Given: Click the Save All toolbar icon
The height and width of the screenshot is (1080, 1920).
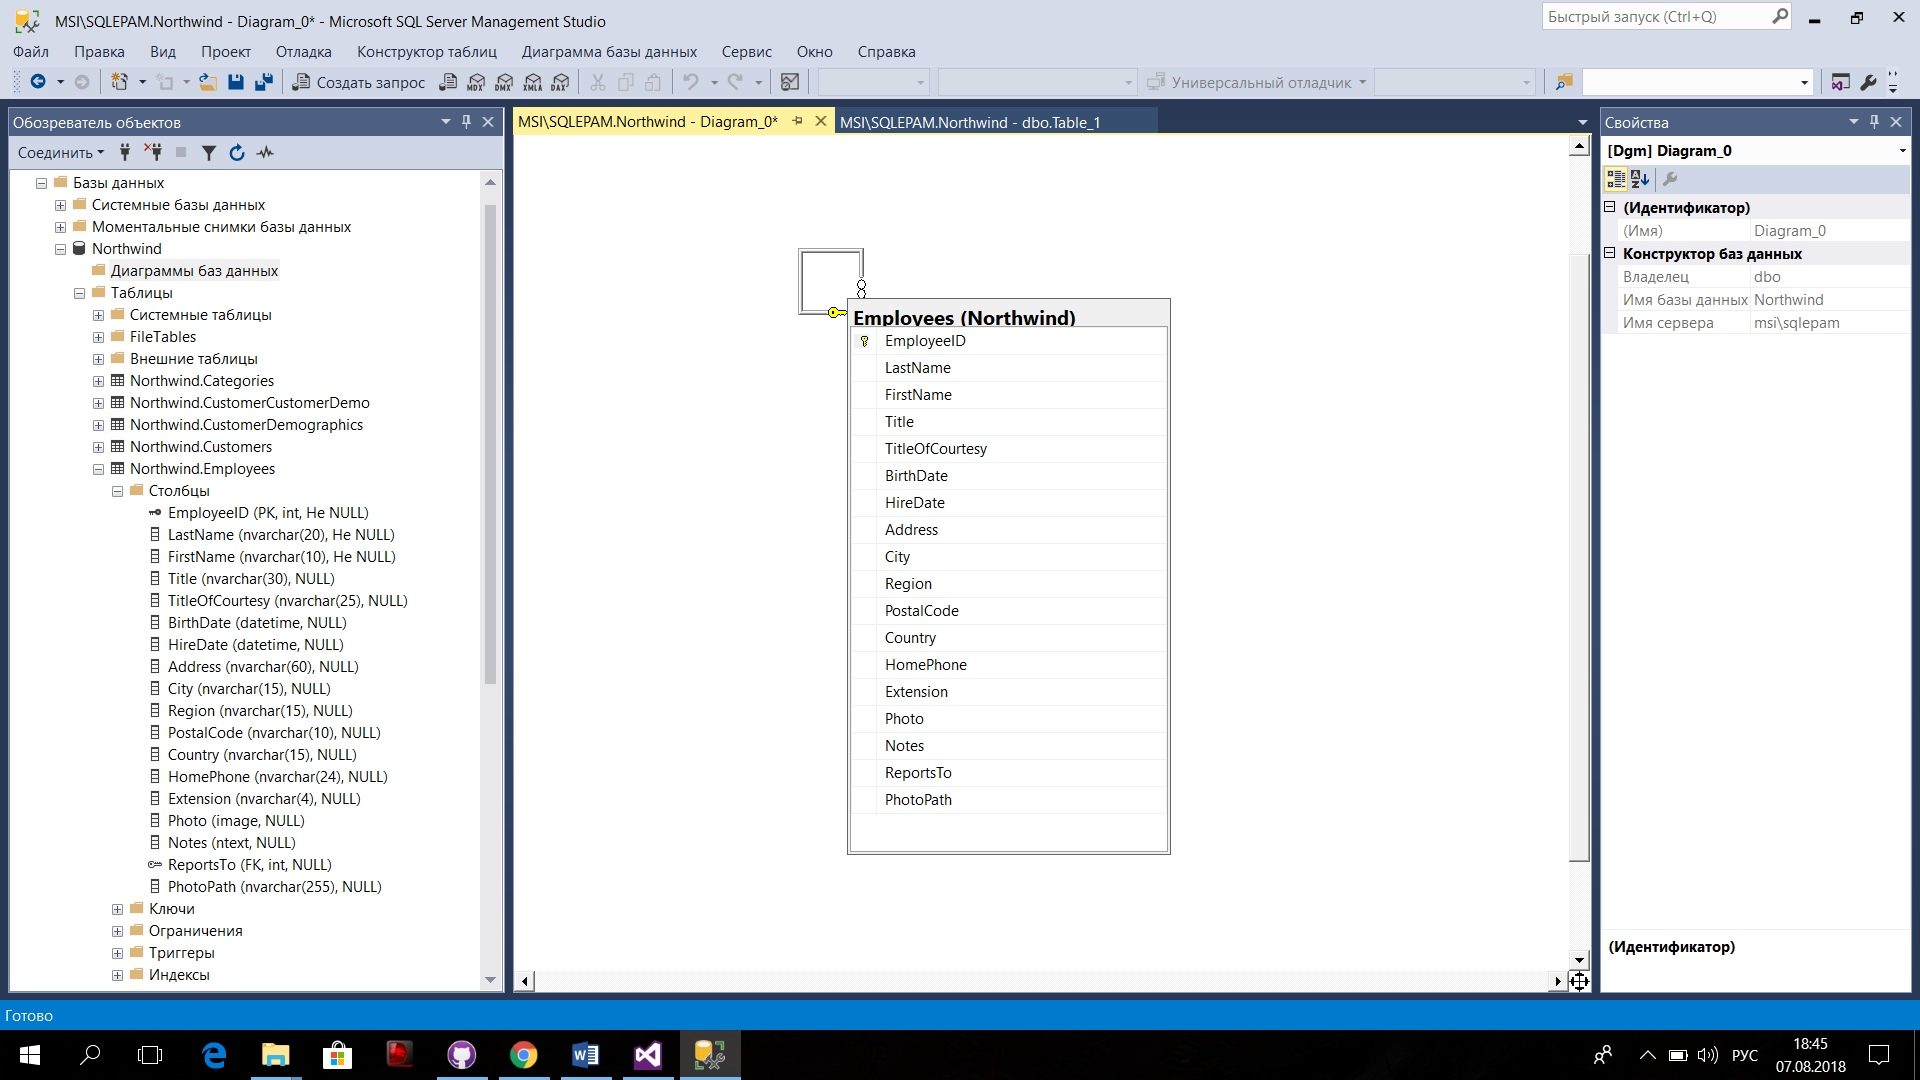Looking at the screenshot, I should [x=264, y=82].
